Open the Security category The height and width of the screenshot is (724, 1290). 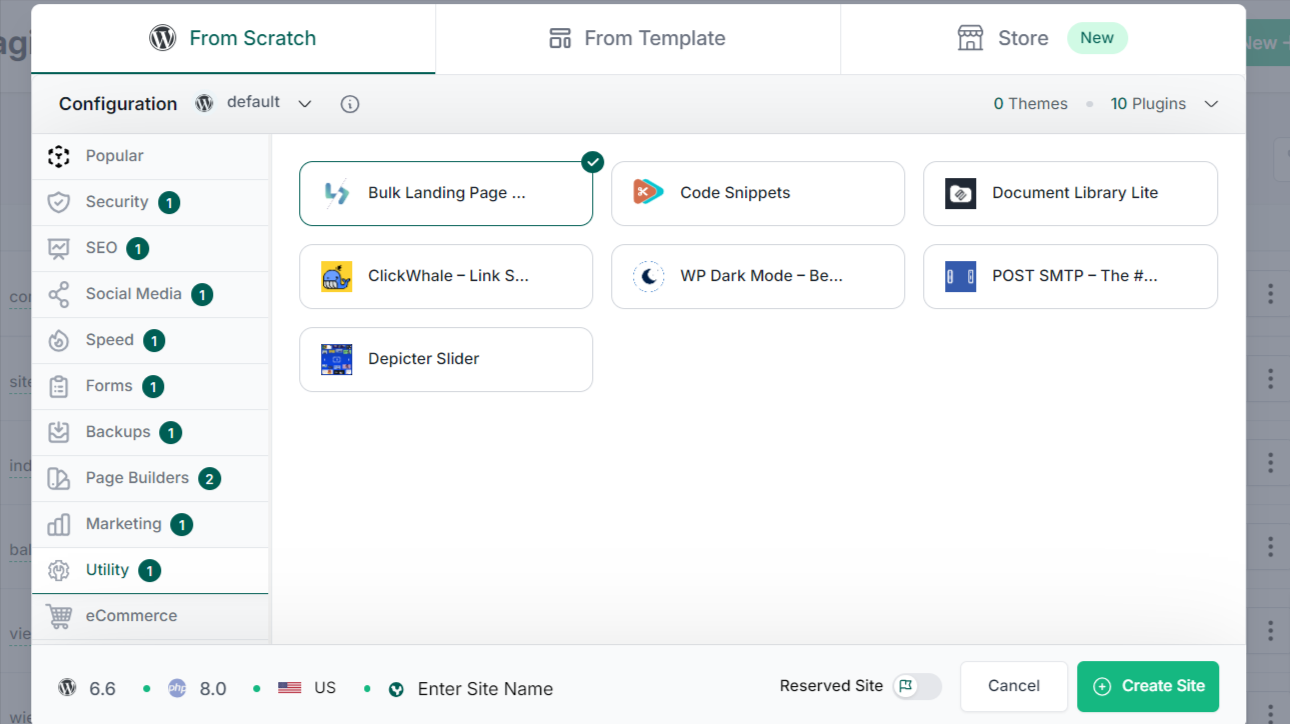point(150,202)
